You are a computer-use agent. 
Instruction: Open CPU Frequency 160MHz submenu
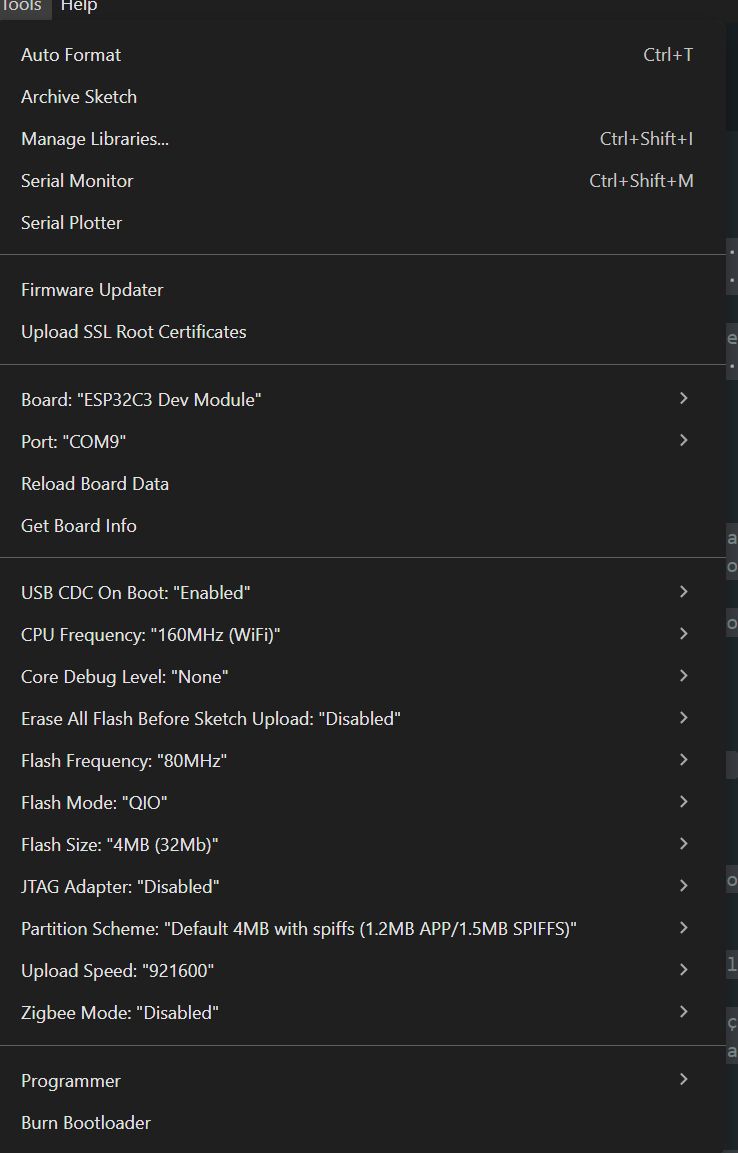tap(150, 635)
